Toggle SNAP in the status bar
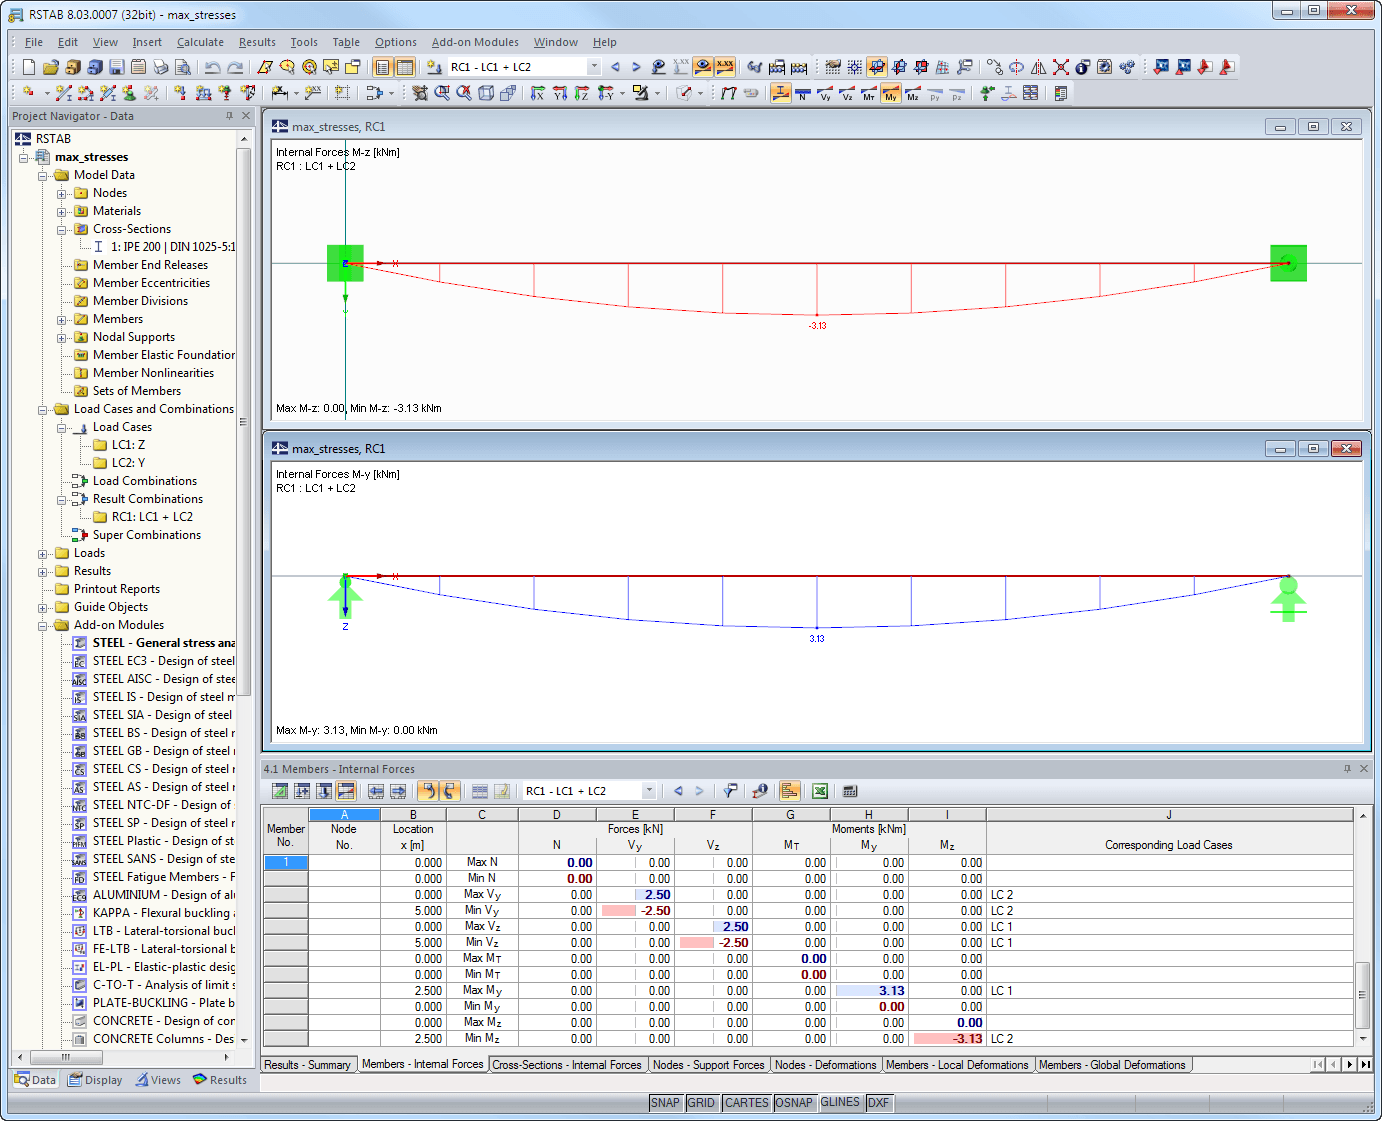The width and height of the screenshot is (1382, 1121). click(665, 1103)
